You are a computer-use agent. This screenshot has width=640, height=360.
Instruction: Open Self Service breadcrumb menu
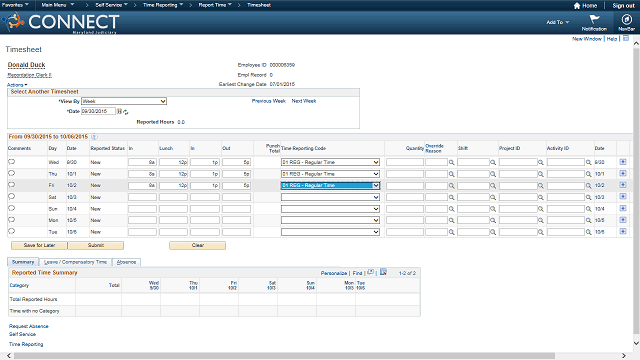[111, 5]
